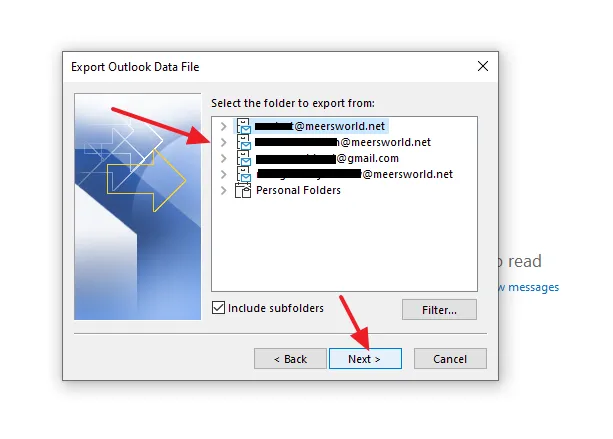Expand the fourth account's folder list
This screenshot has height=439, width=613.
pyautogui.click(x=223, y=174)
